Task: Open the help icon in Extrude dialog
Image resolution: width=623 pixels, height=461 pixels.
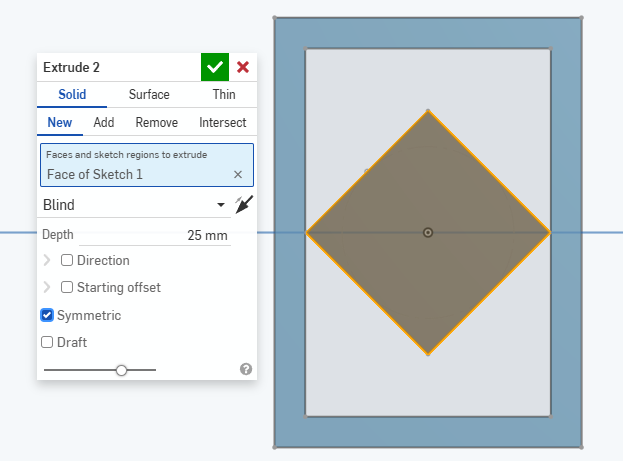Action: pyautogui.click(x=246, y=369)
